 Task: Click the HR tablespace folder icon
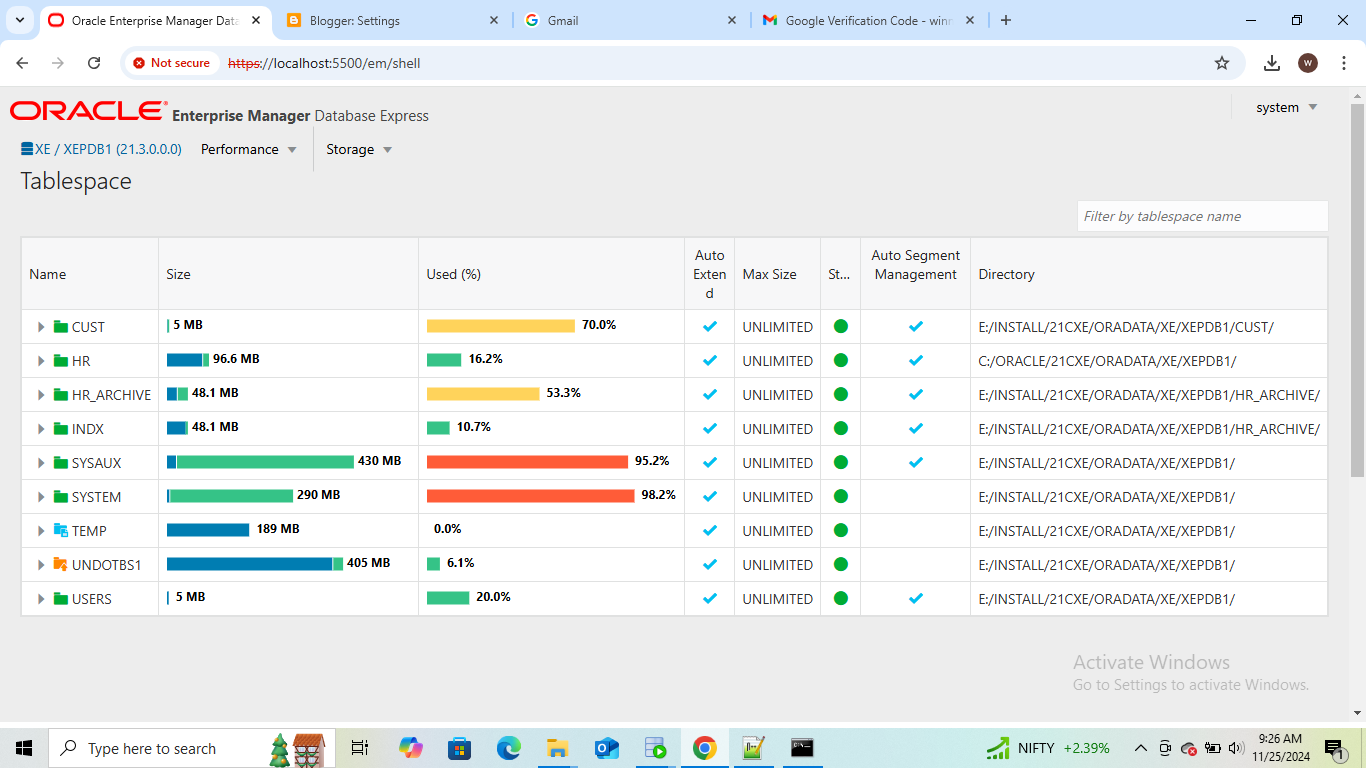click(60, 361)
